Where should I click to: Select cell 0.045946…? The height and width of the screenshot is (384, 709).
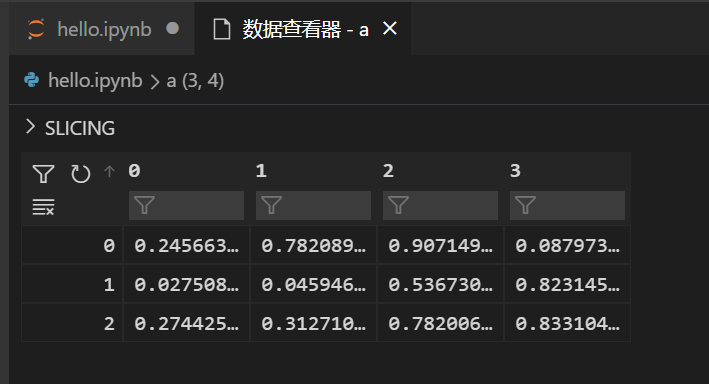pos(313,284)
